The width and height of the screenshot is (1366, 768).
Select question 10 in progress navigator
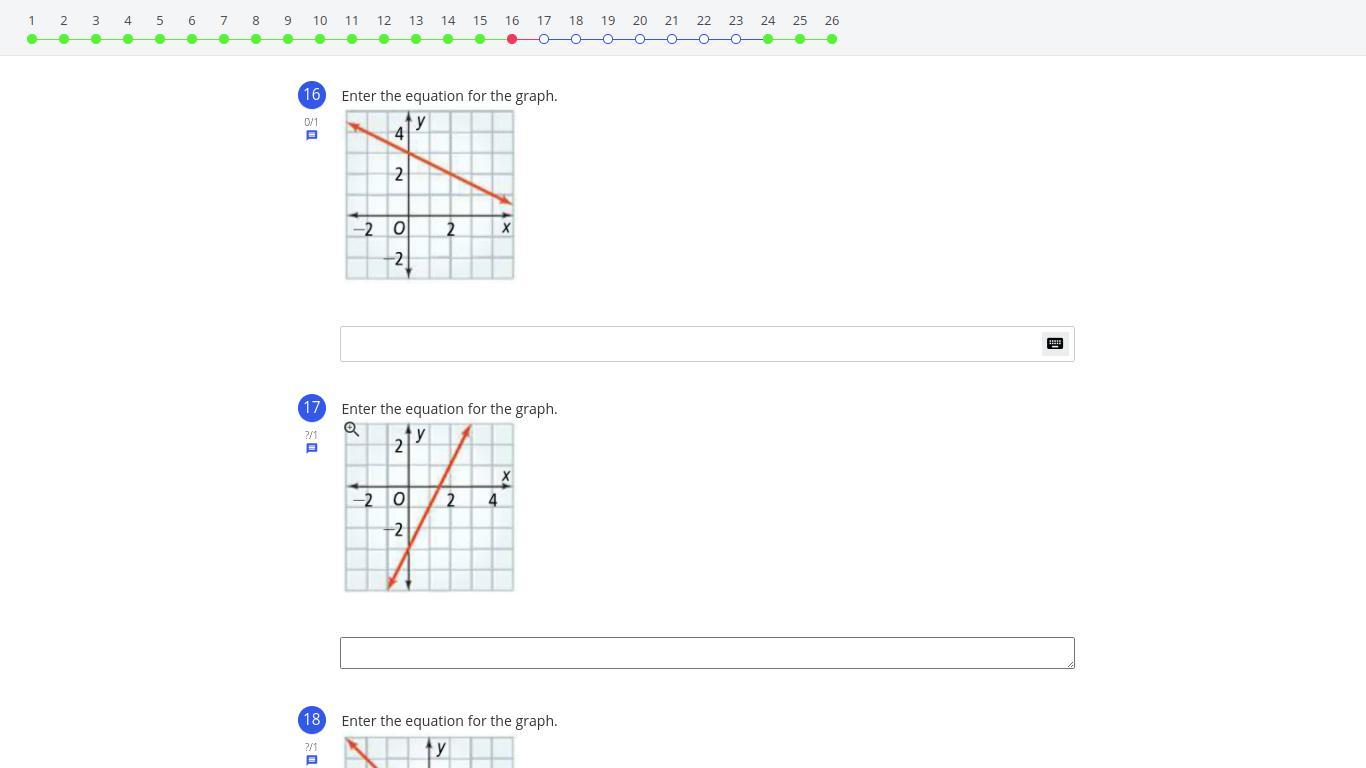(320, 39)
